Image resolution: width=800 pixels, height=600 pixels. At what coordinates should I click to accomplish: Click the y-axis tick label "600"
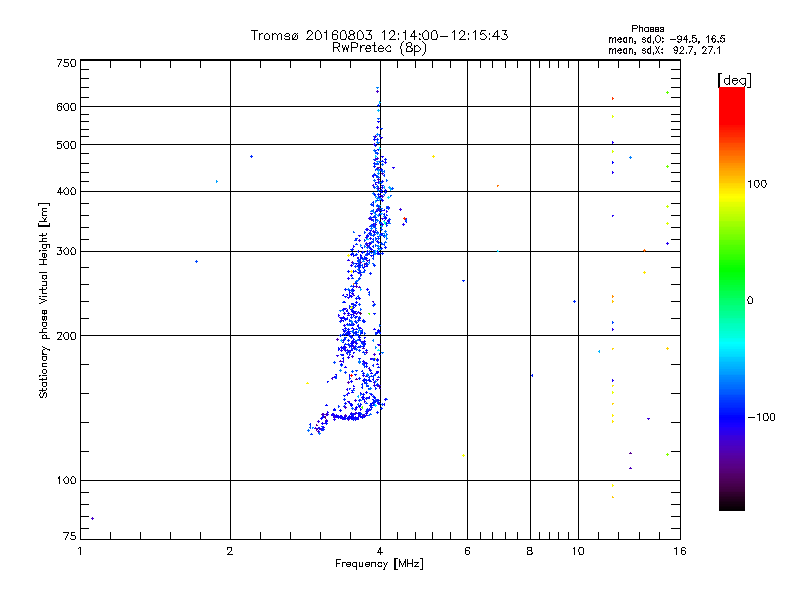pyautogui.click(x=66, y=107)
